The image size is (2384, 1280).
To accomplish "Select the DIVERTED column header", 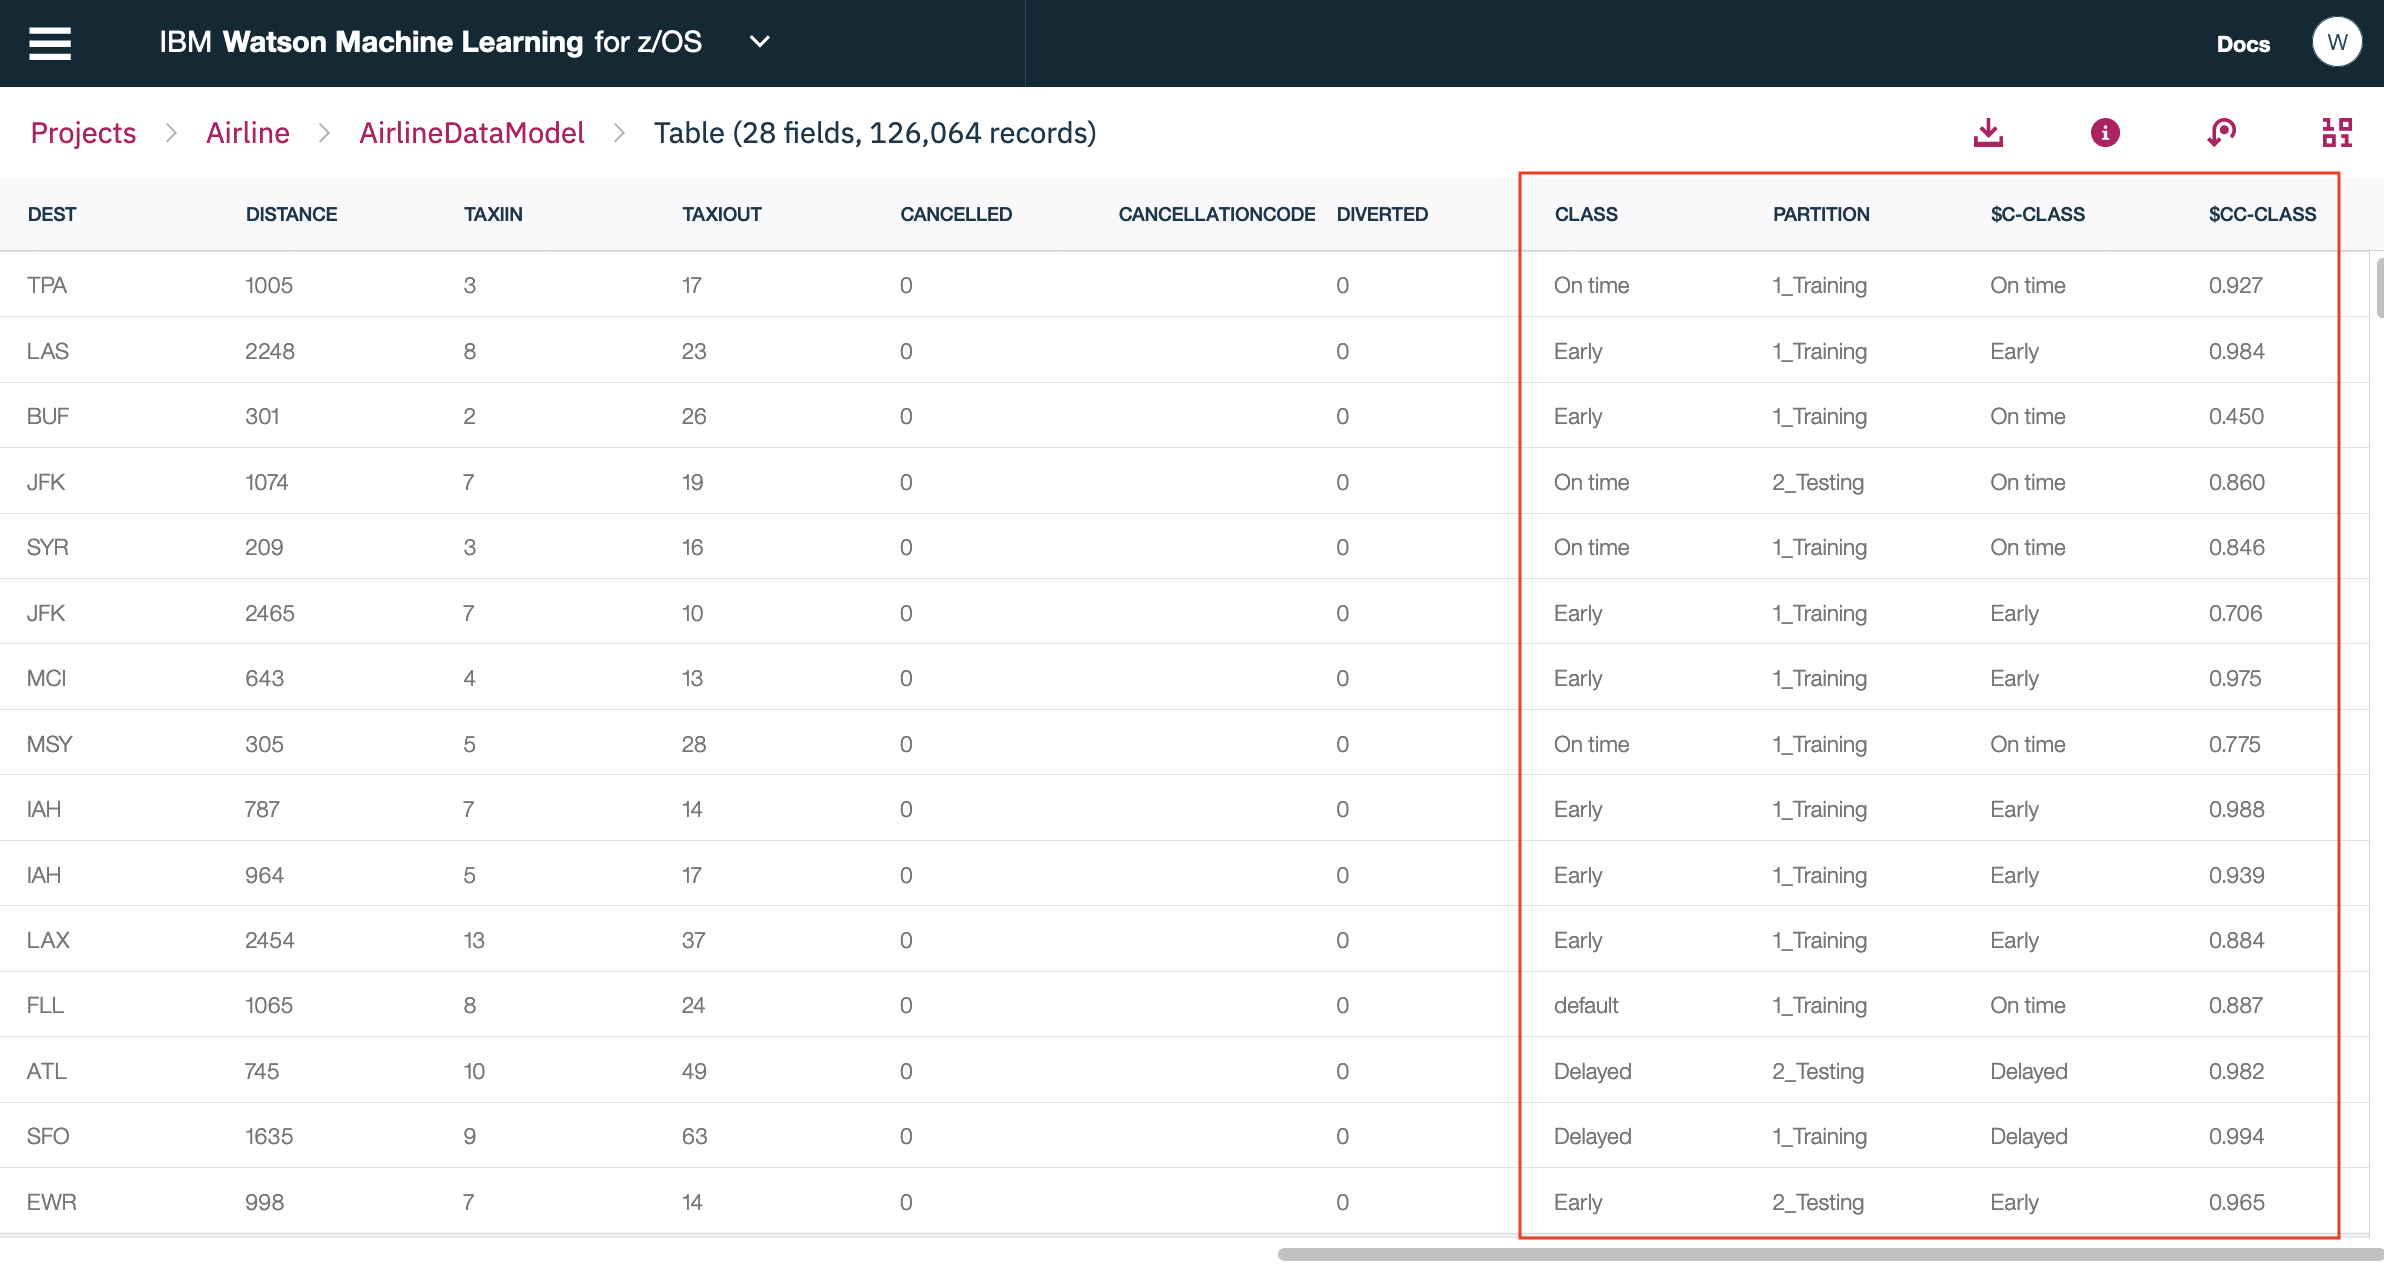I will 1382,214.
